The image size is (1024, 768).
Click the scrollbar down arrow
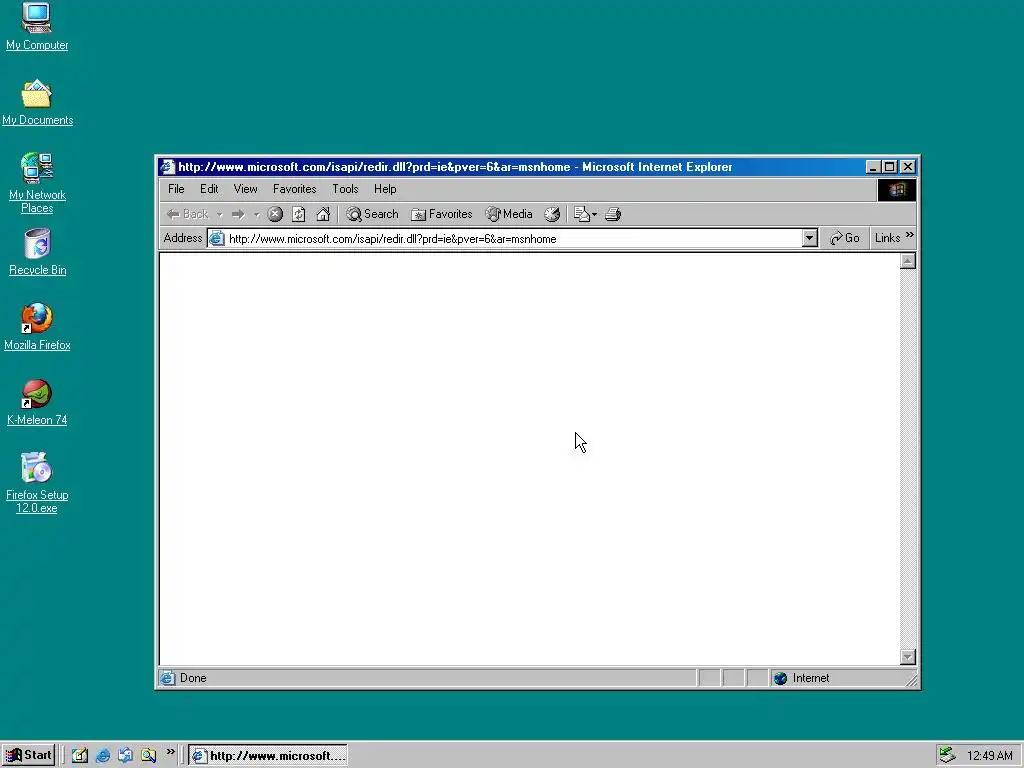point(907,657)
